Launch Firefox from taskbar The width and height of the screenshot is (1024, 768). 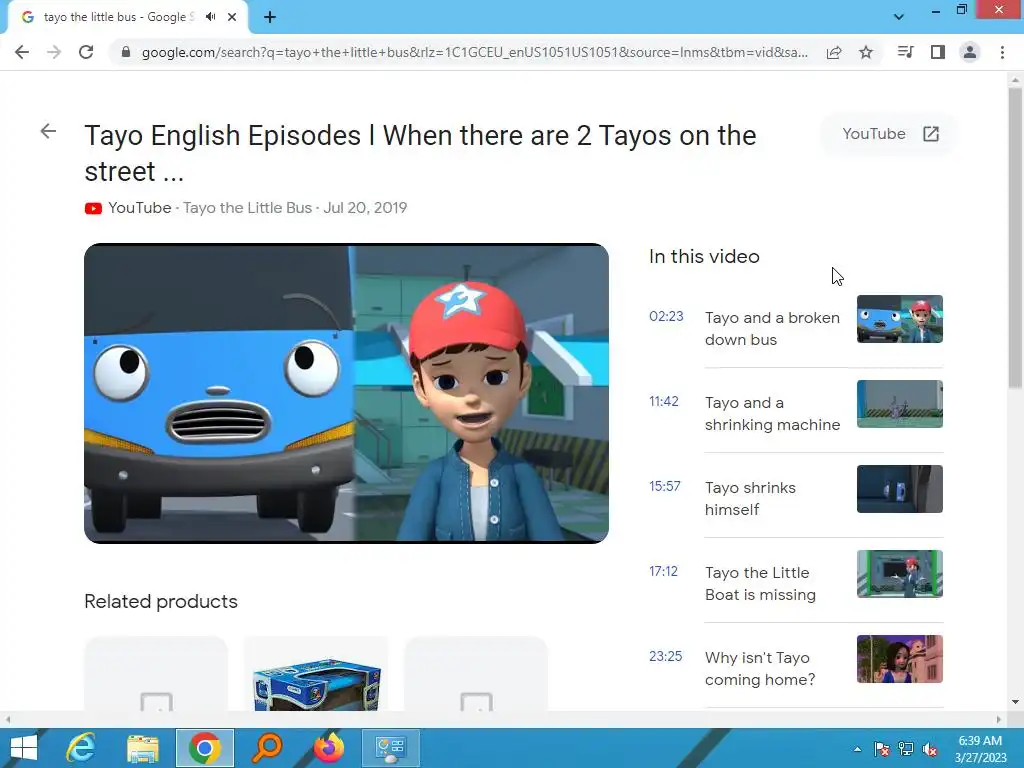click(329, 748)
